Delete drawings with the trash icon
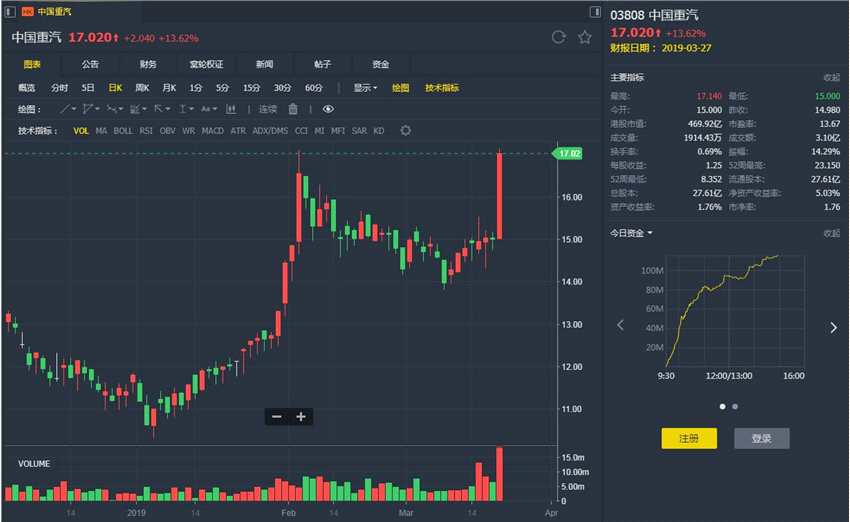This screenshot has height=522, width=850. point(293,109)
